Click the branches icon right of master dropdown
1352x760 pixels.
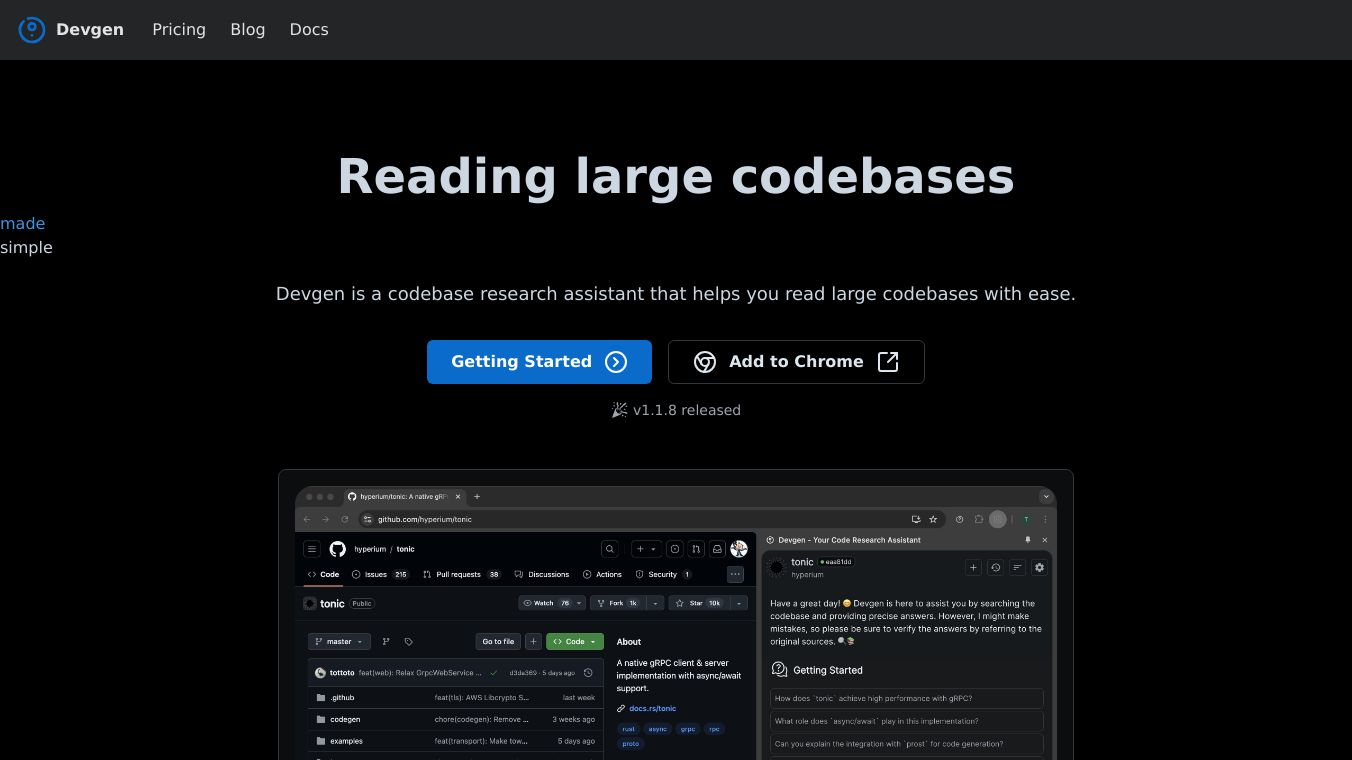coord(386,642)
